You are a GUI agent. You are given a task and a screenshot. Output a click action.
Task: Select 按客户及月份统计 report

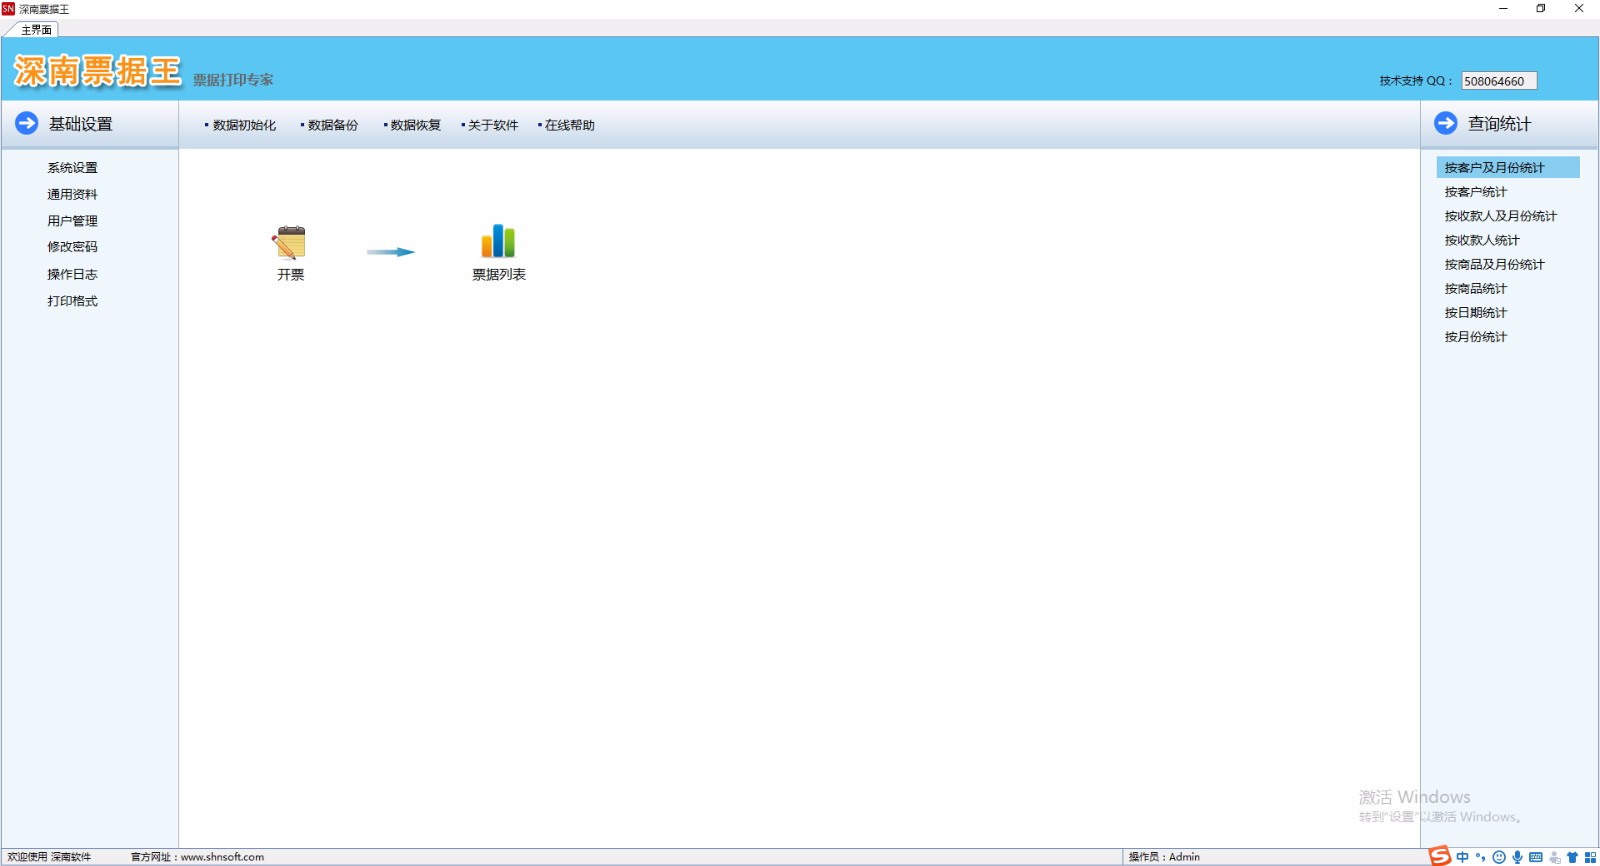point(1508,167)
